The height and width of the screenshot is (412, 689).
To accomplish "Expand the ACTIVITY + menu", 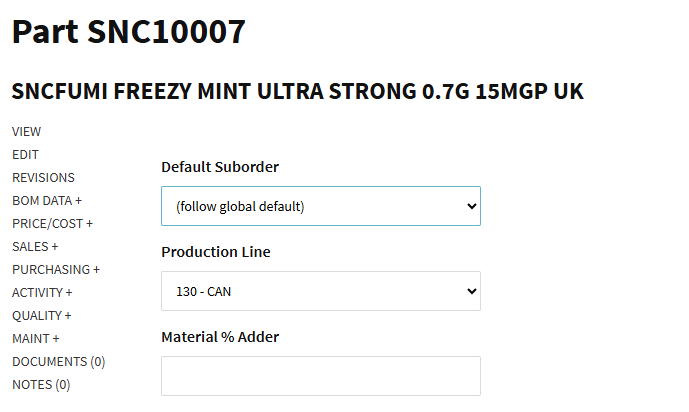I will point(43,293).
